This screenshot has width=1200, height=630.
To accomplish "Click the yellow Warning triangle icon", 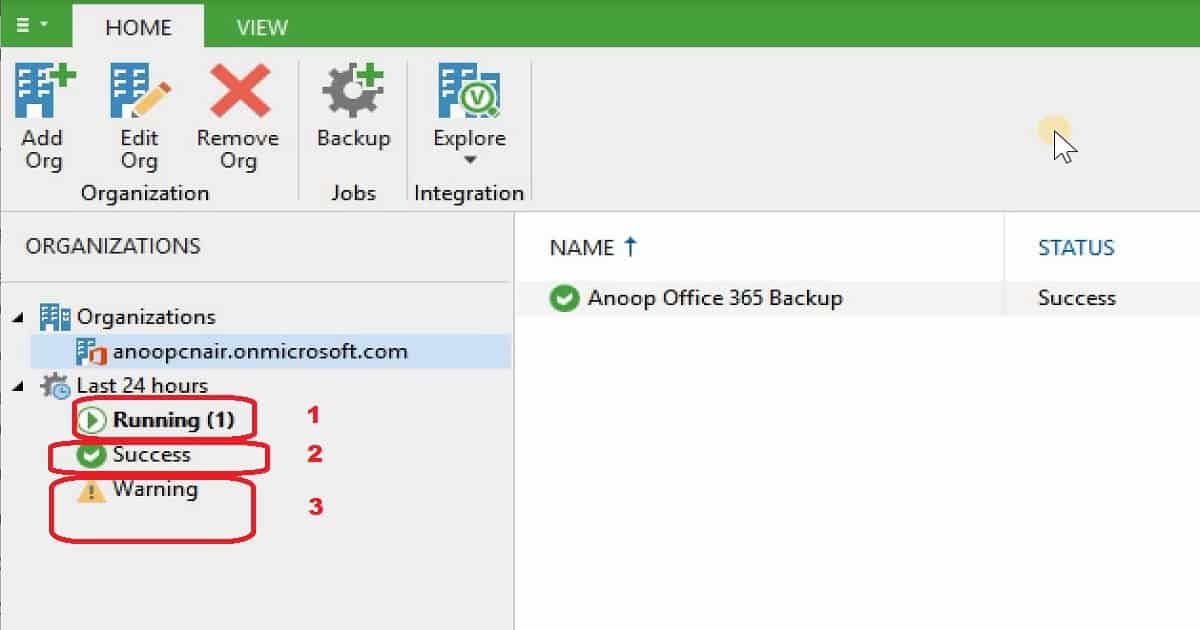I will click(91, 490).
